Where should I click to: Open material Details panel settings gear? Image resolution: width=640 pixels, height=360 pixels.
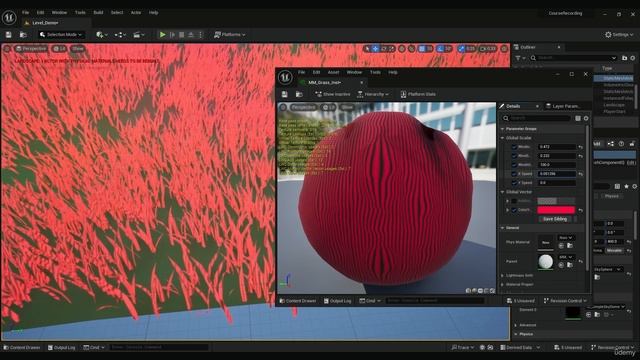tap(586, 118)
